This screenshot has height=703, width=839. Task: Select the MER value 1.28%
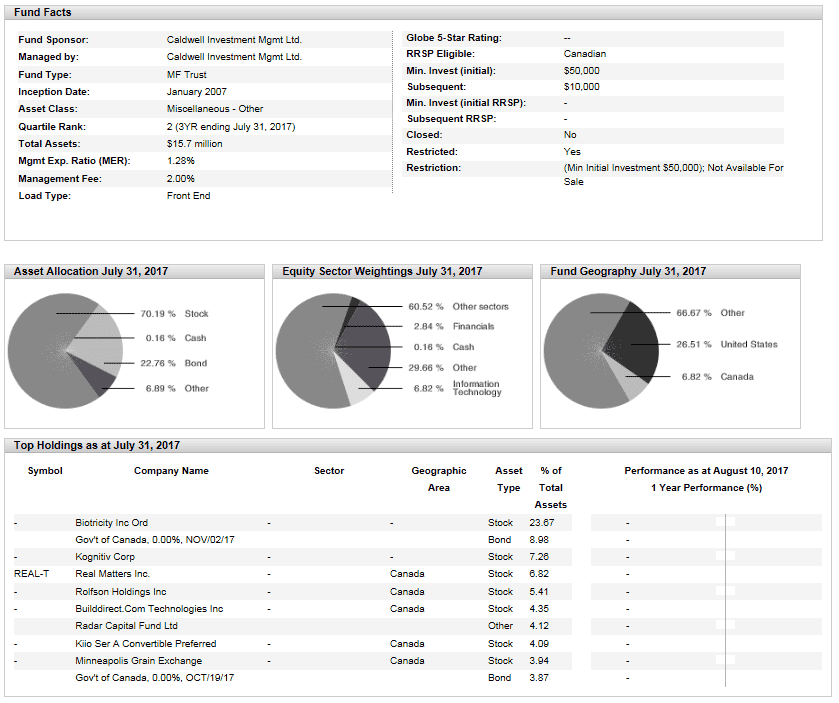(x=180, y=161)
